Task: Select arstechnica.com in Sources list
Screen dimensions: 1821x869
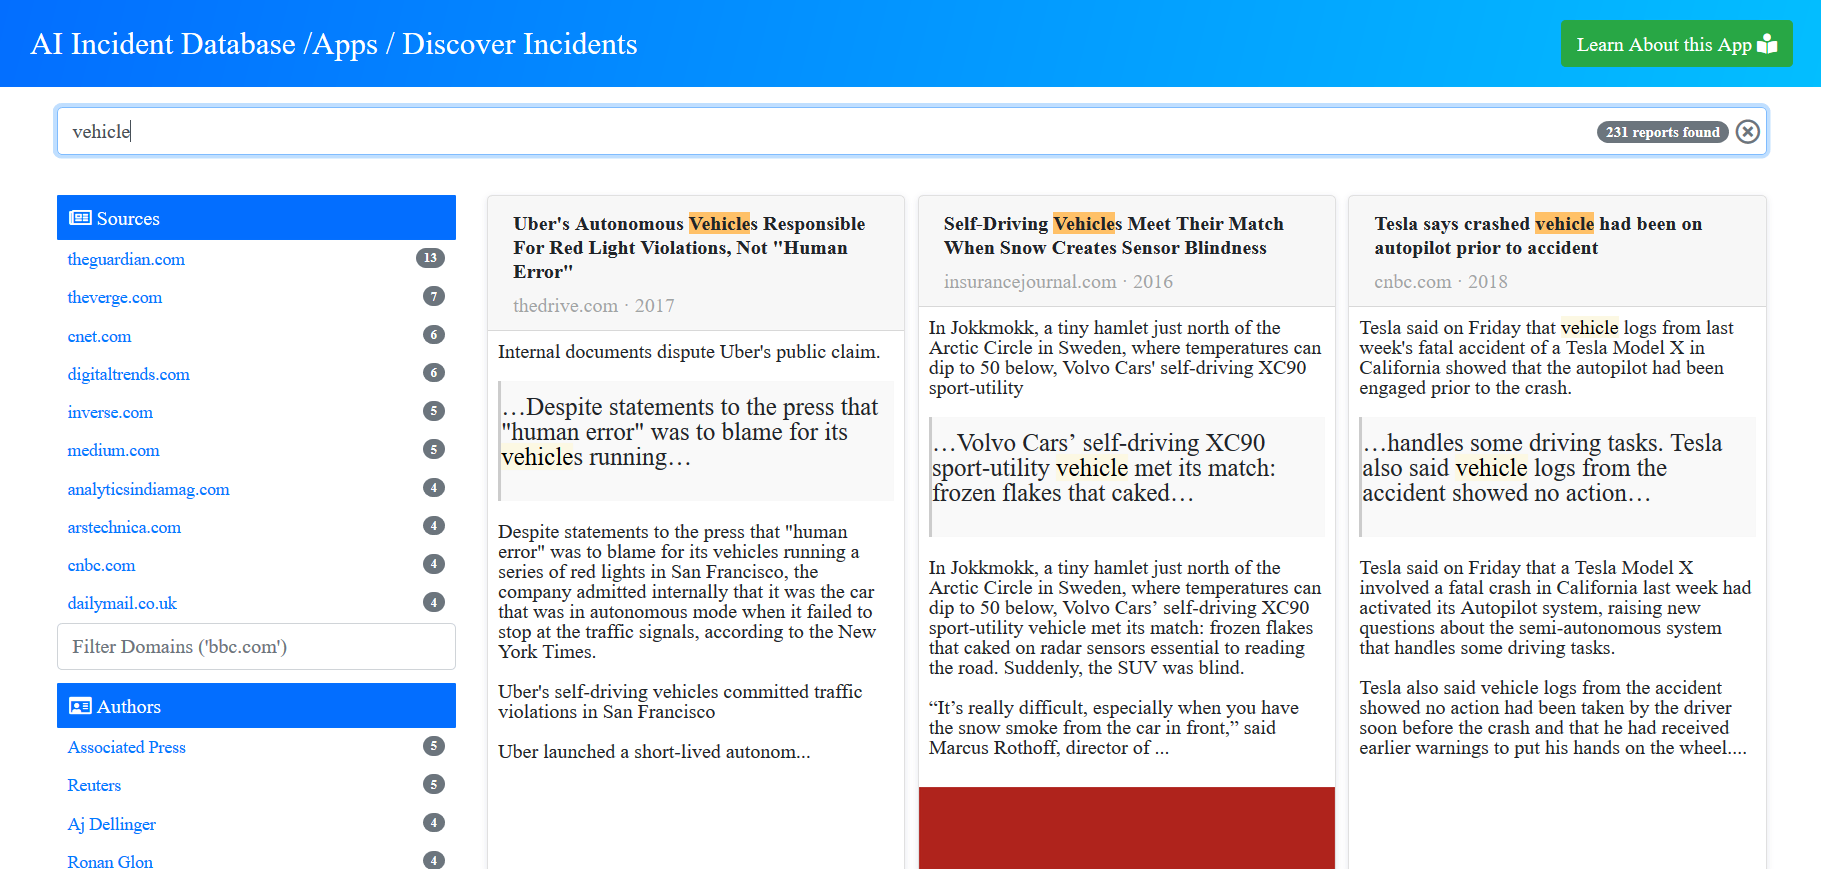Action: click(x=124, y=527)
